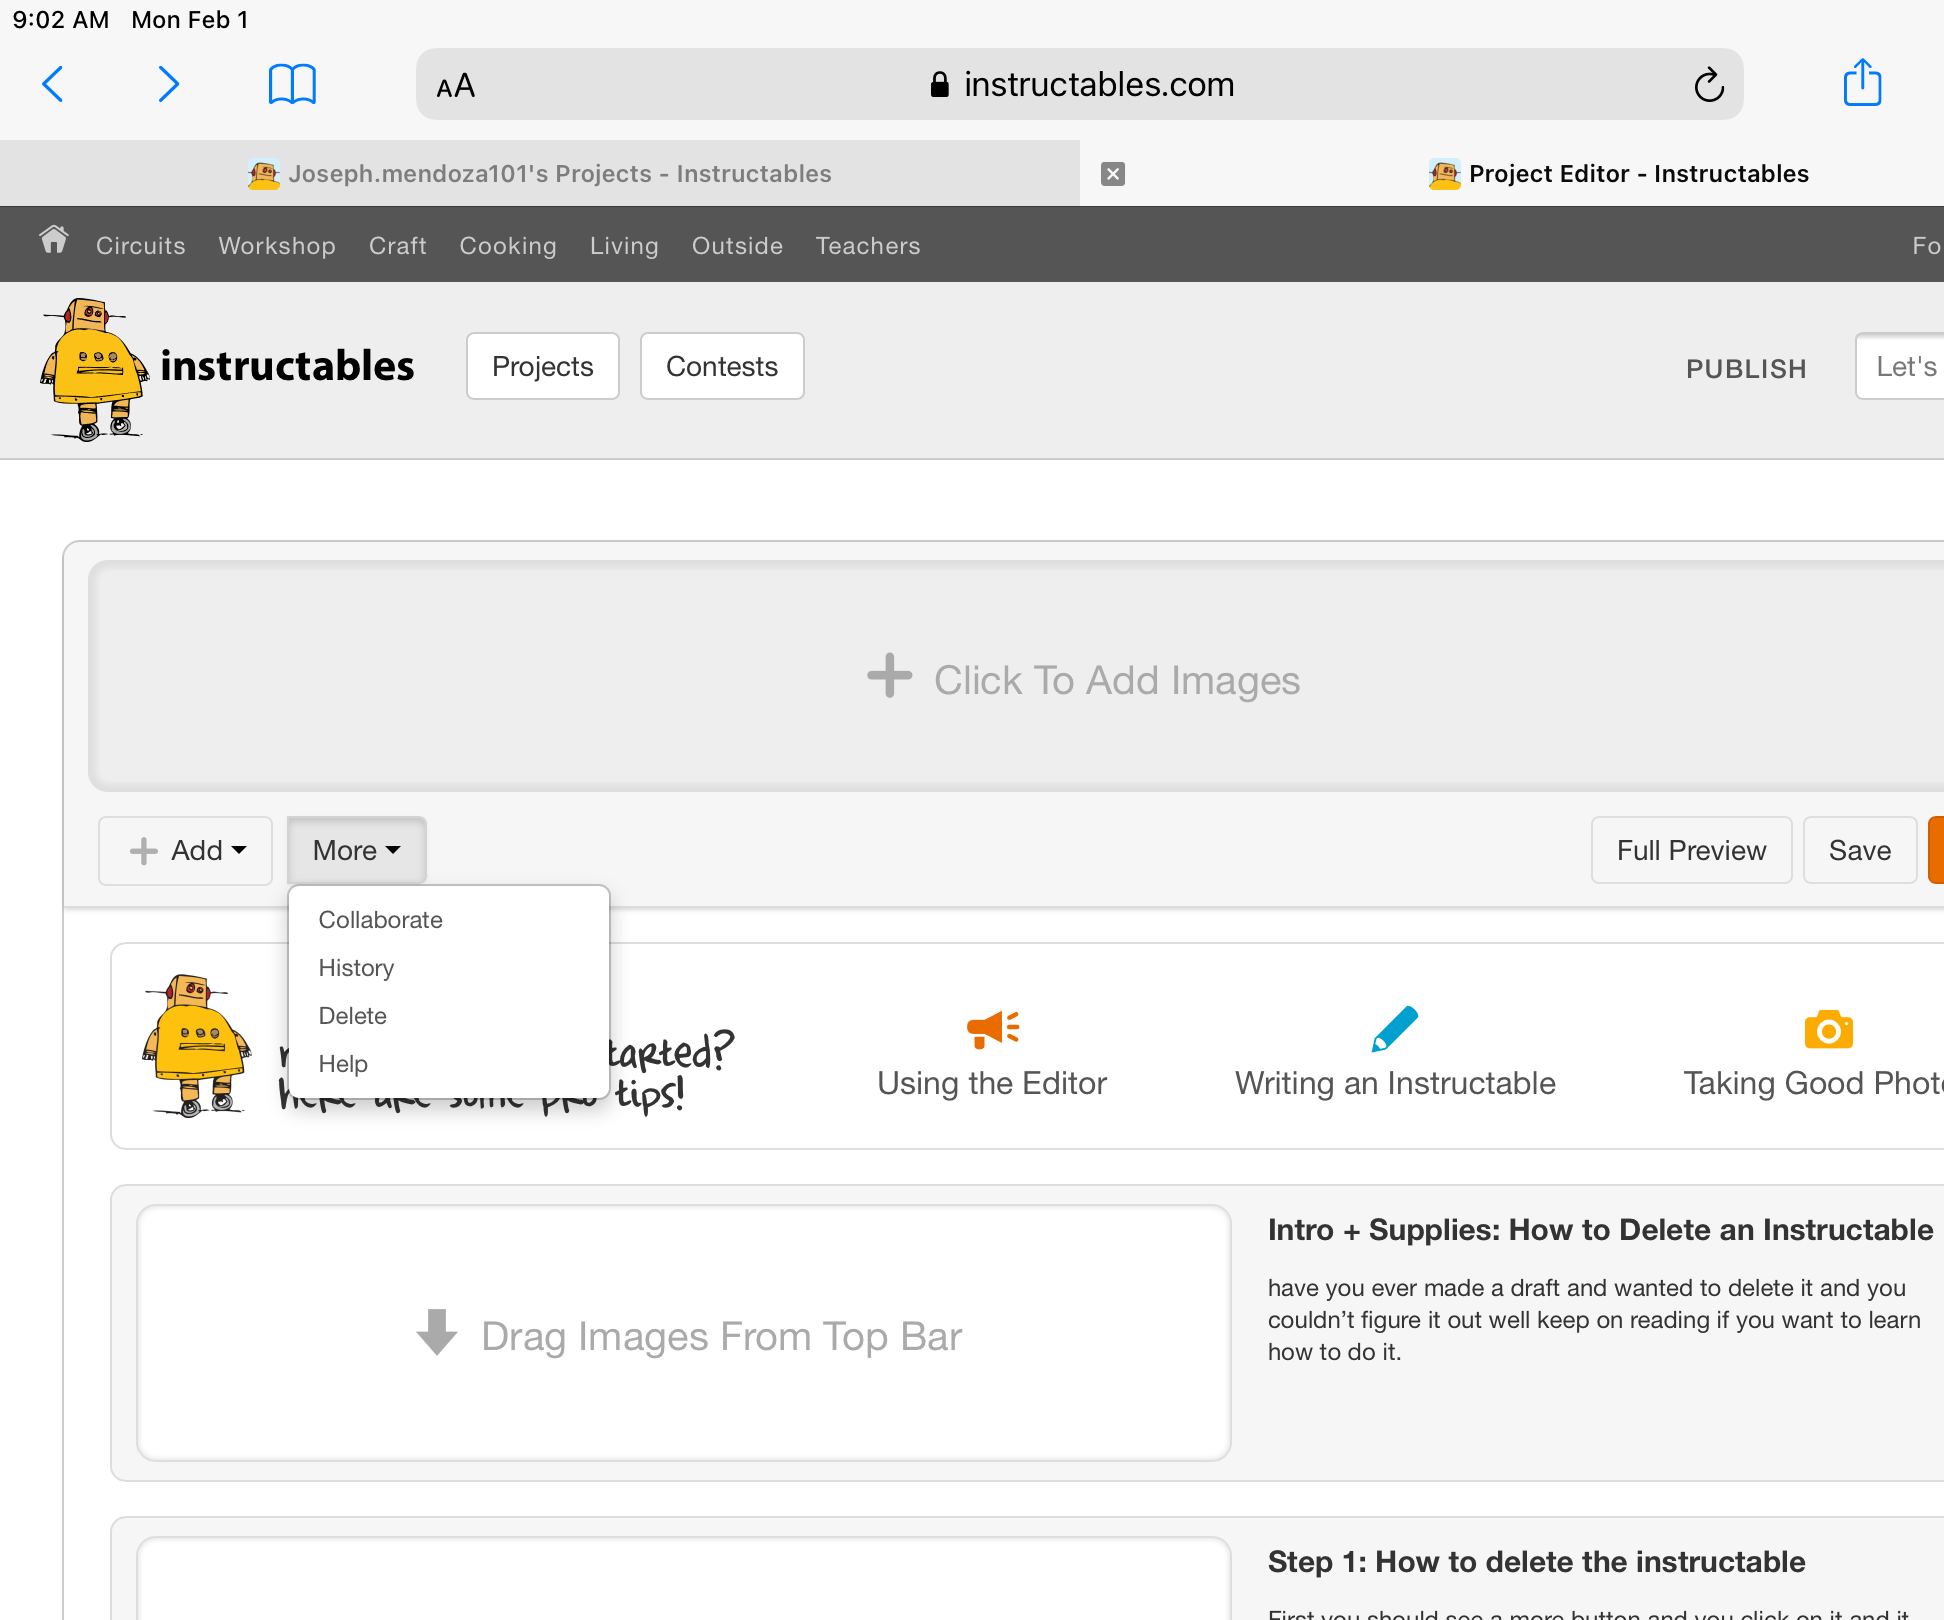The image size is (1944, 1620).
Task: Expand the Add dropdown
Action: [185, 850]
